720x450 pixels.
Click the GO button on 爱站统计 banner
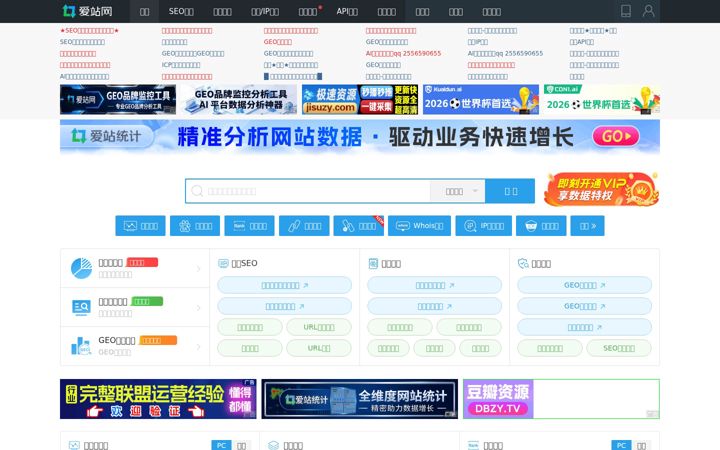tap(616, 136)
